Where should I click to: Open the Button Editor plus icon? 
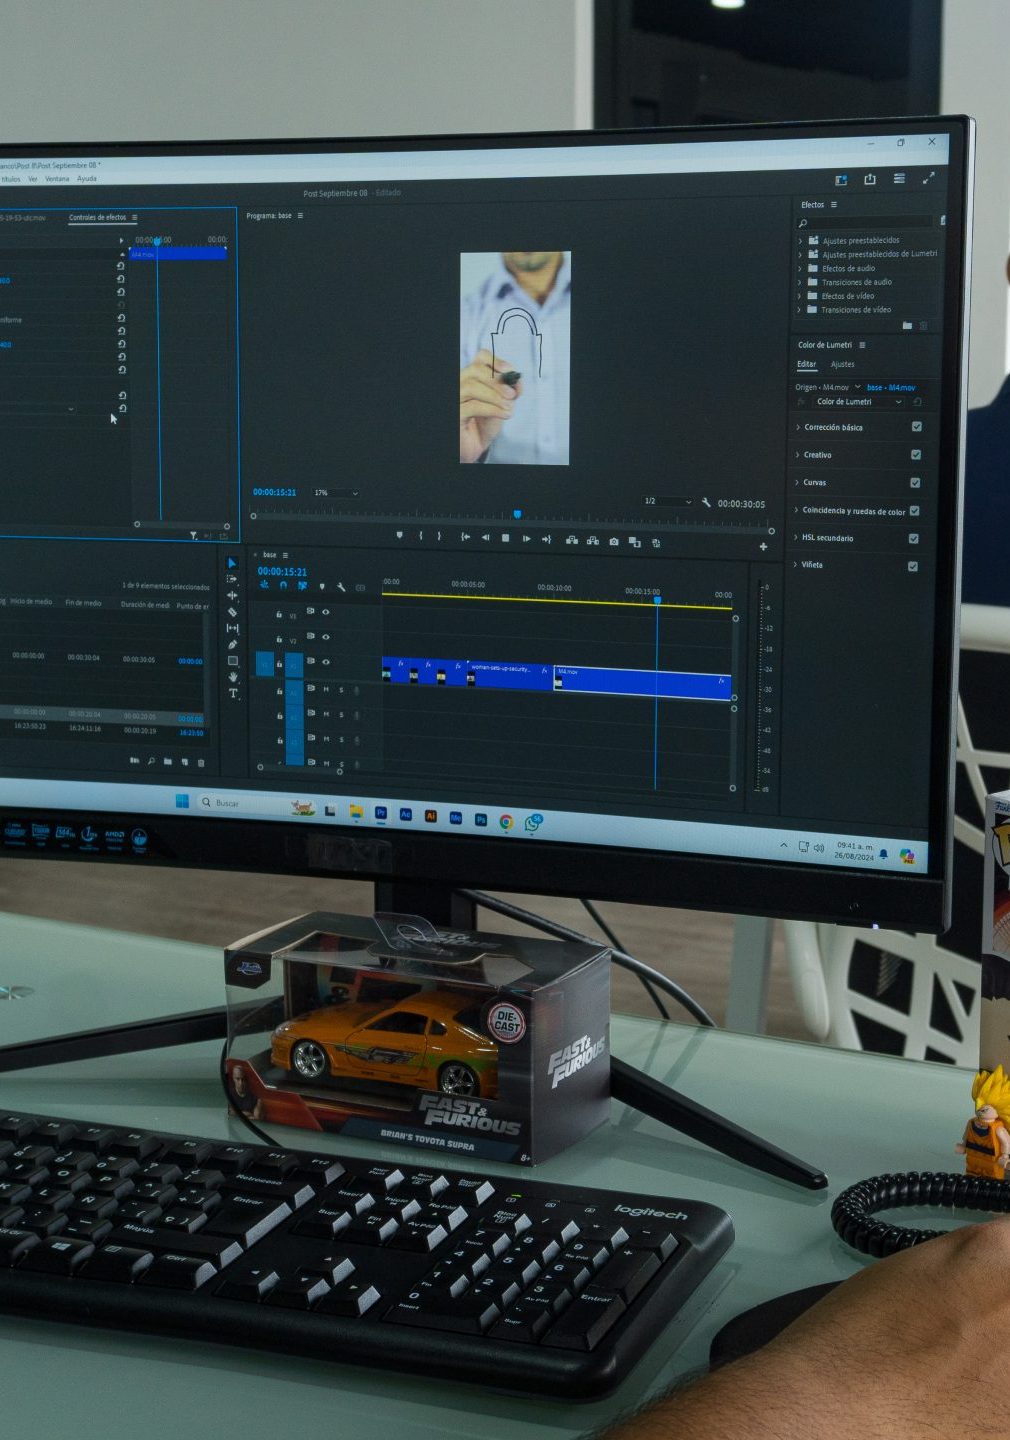tap(763, 547)
